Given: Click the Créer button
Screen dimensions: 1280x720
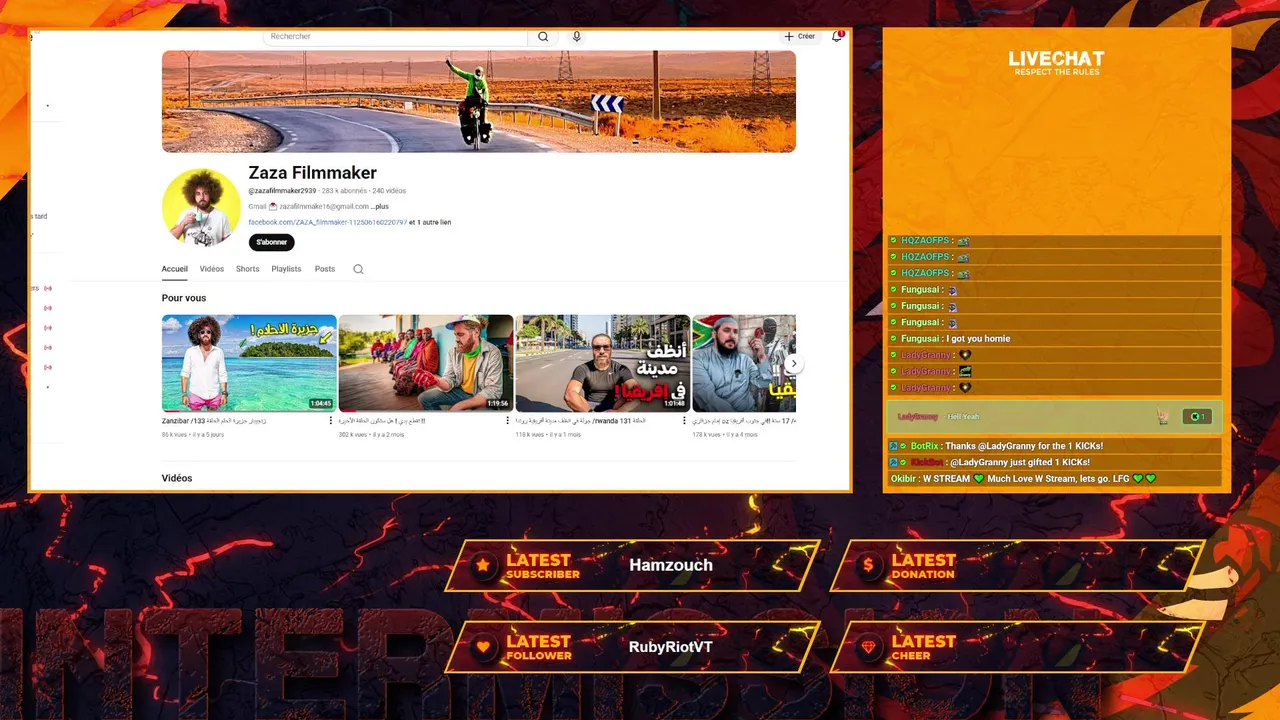Looking at the screenshot, I should coord(799,37).
